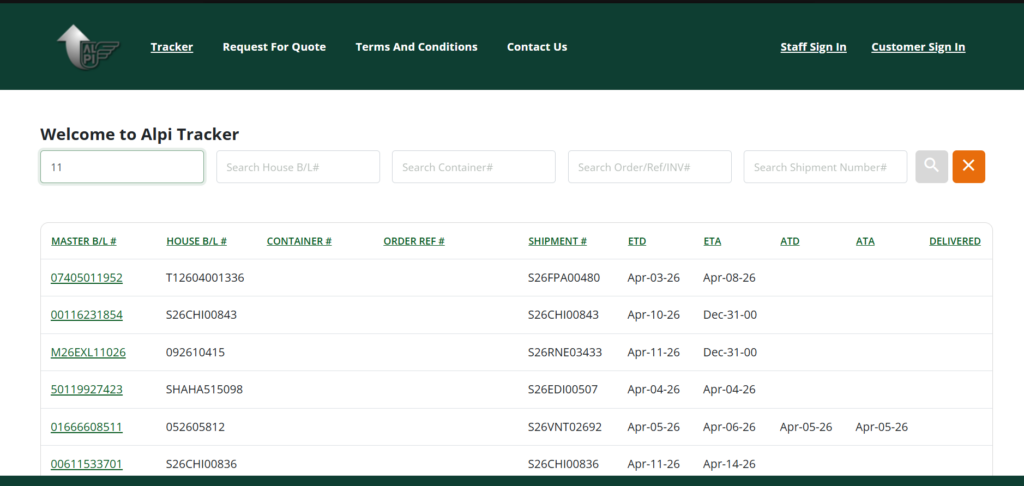Open master B/L 00116231854
This screenshot has height=486, width=1024.
(x=87, y=315)
